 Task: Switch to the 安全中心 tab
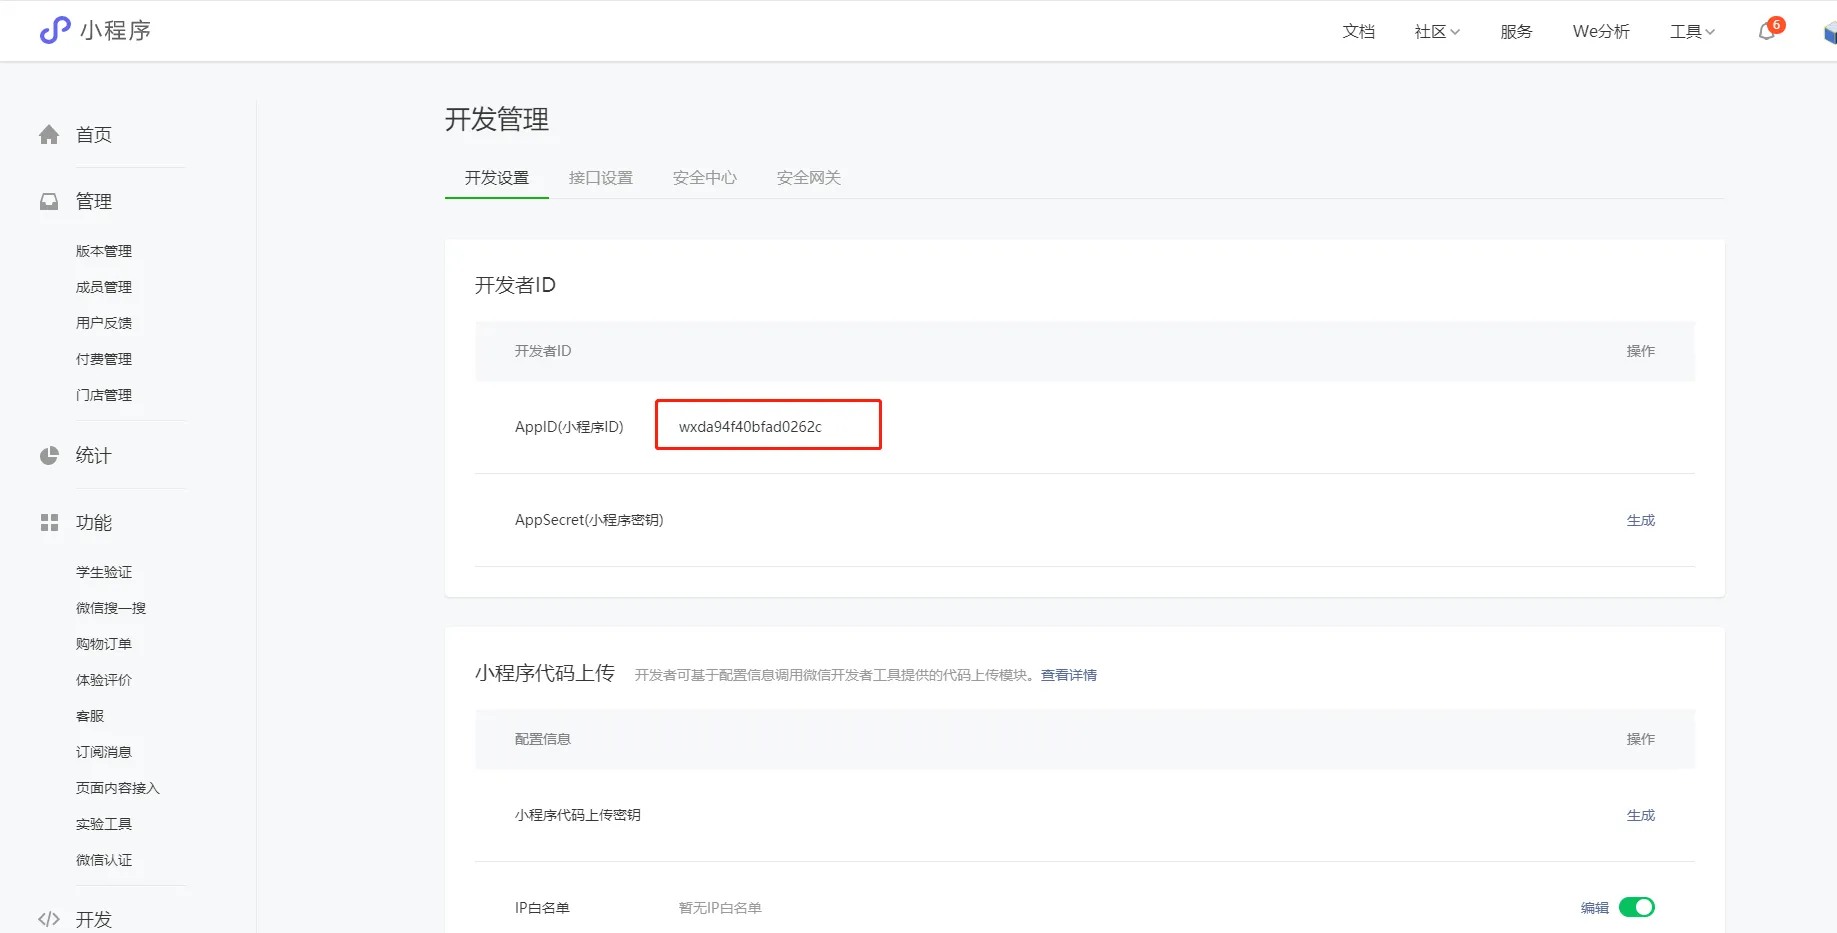tap(704, 178)
